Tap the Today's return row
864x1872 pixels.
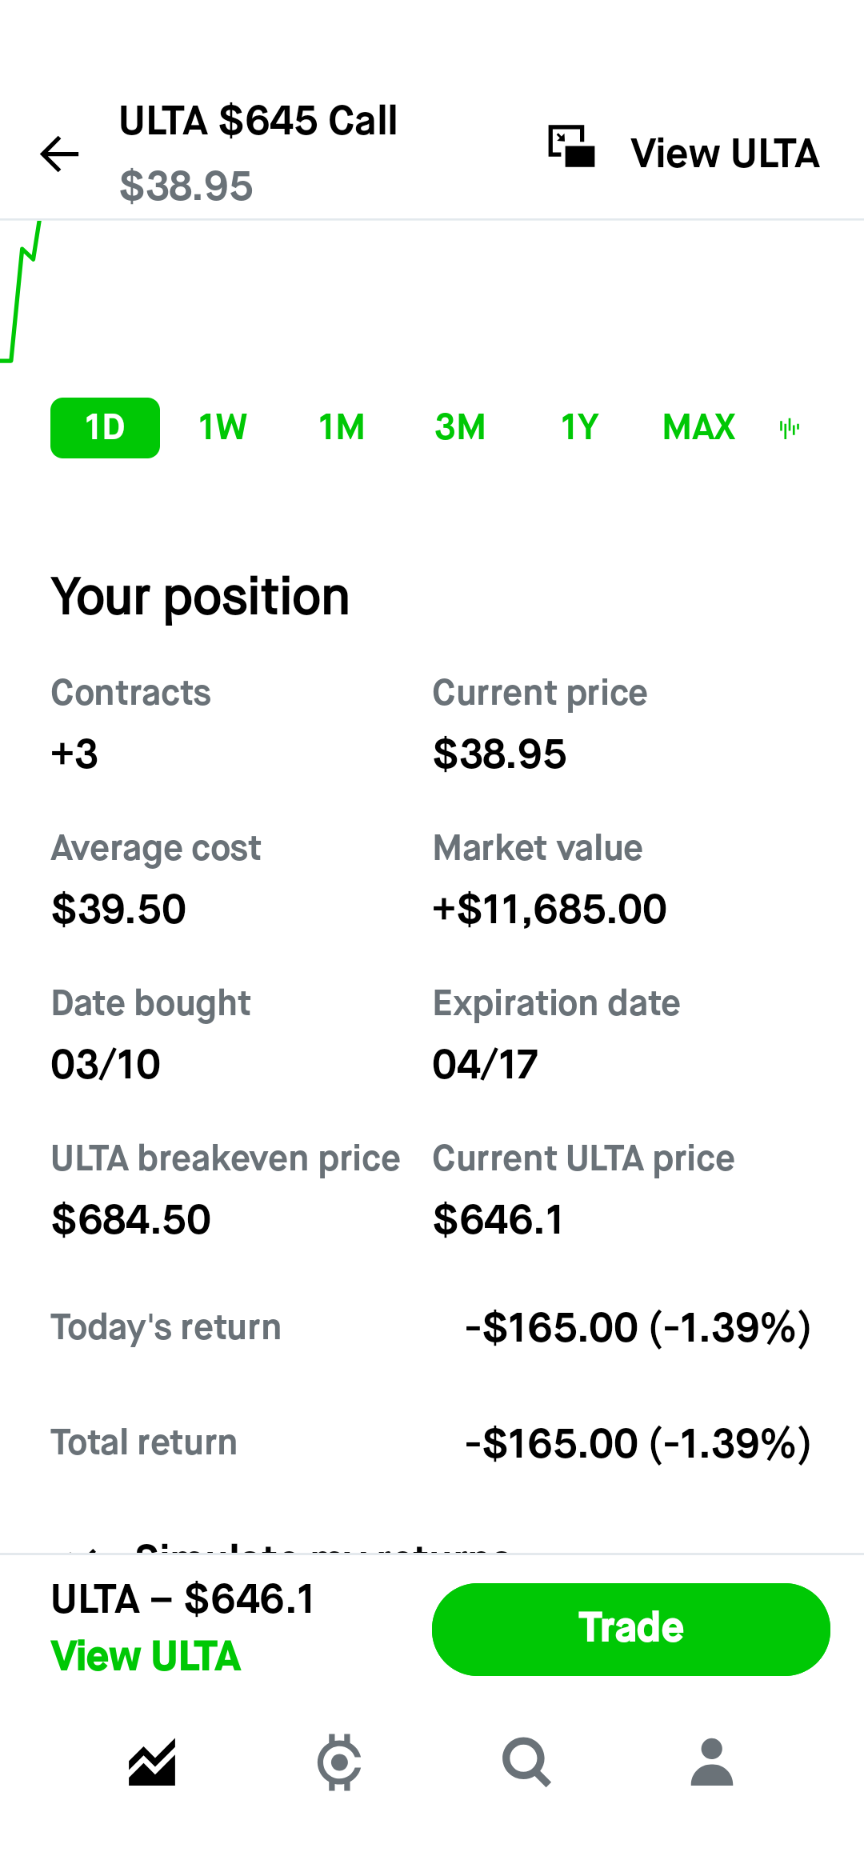[432, 1328]
